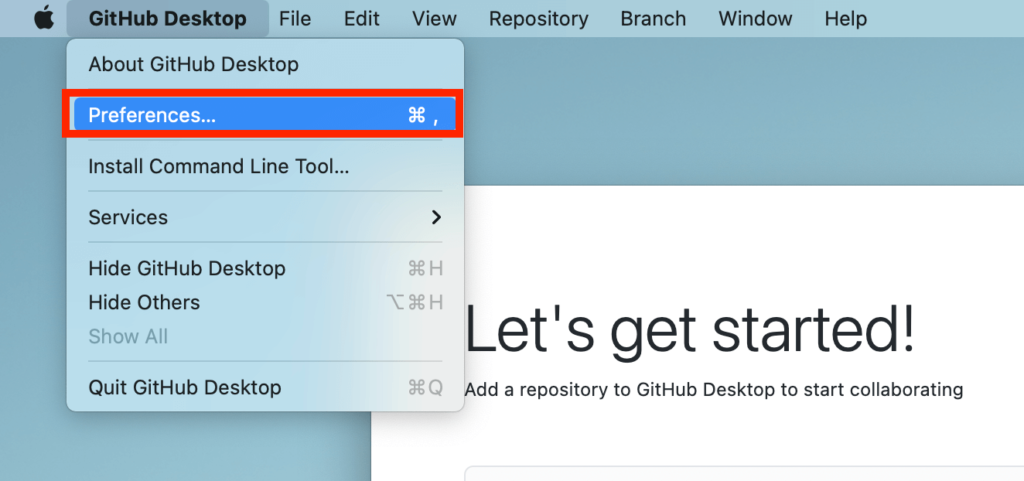Select Install Command Line Tool…
Screen dimensions: 1024x481
click(265, 166)
